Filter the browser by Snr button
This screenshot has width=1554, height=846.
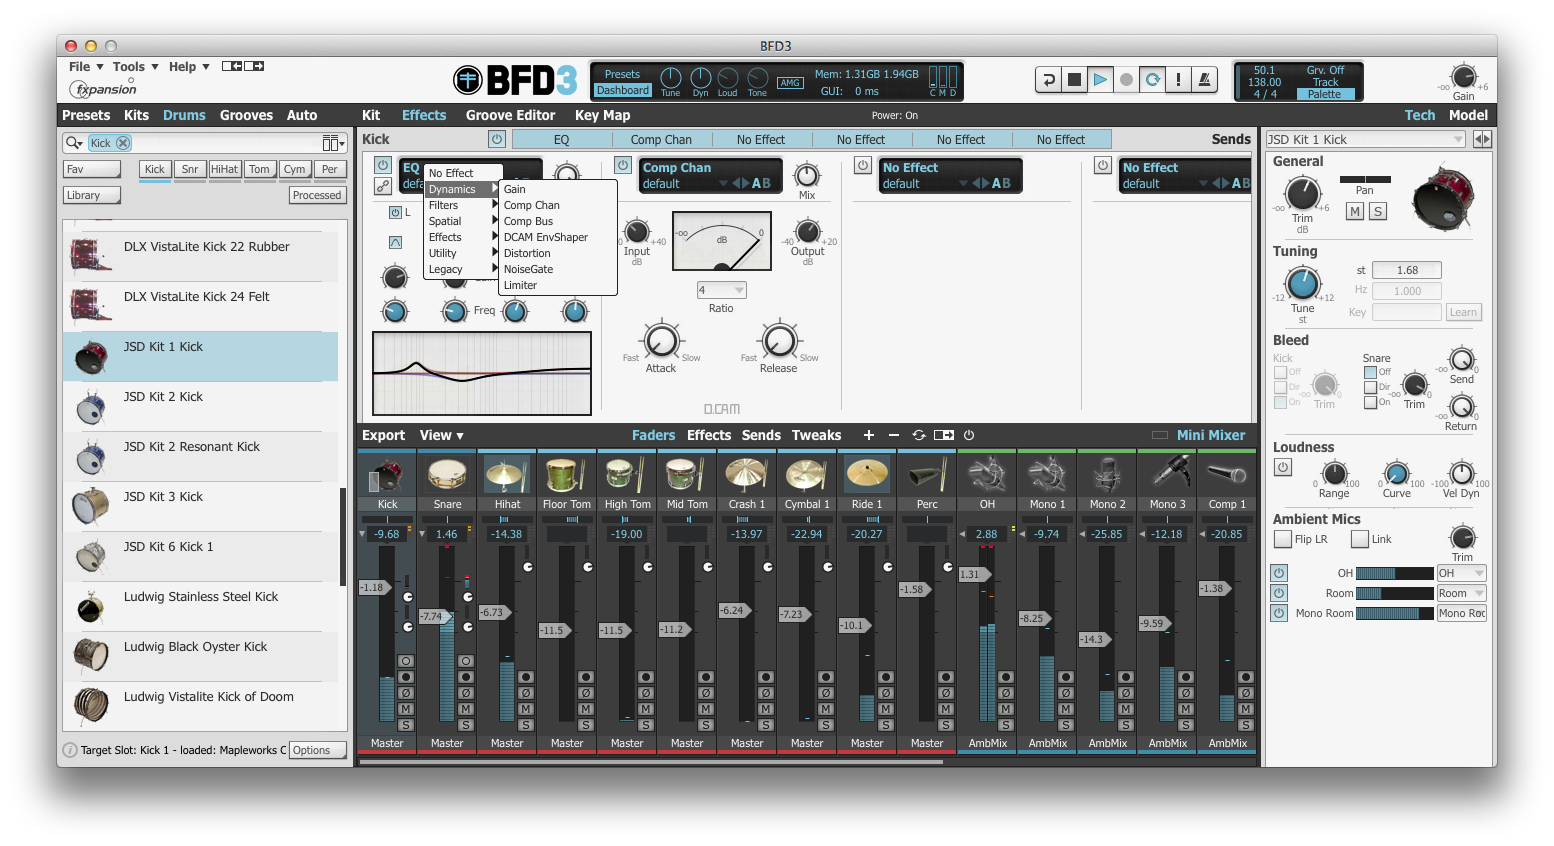189,169
